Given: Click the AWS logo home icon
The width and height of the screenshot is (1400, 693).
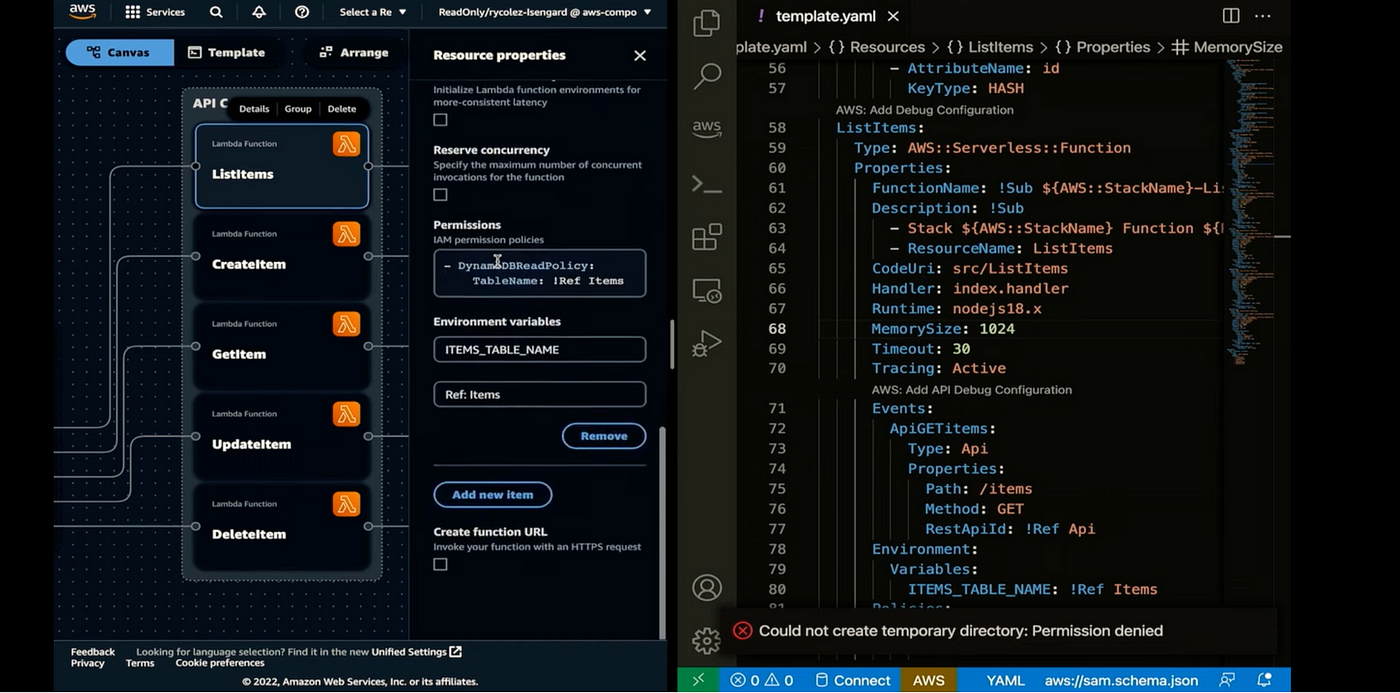Looking at the screenshot, I should (x=82, y=12).
